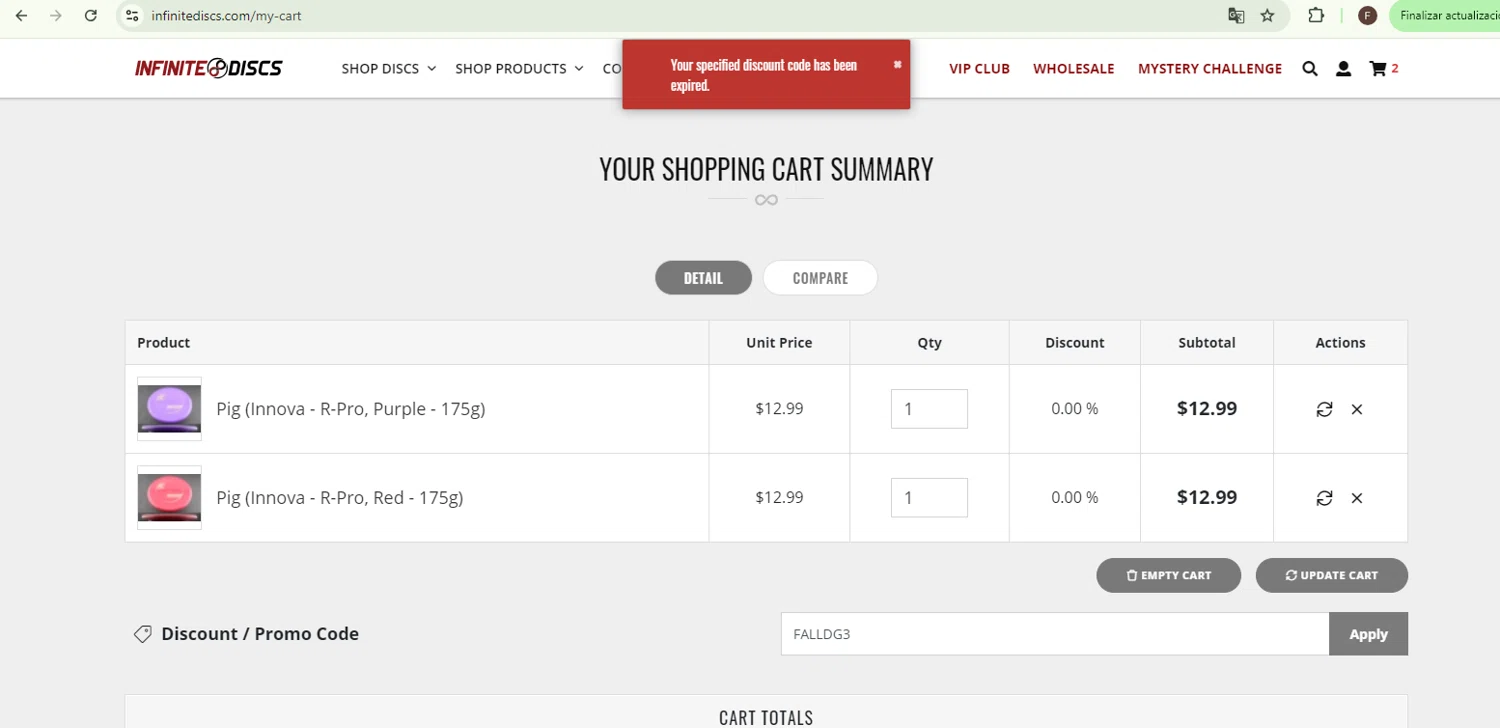Open the browser extensions puzzle icon
The width and height of the screenshot is (1500, 728).
click(x=1316, y=16)
